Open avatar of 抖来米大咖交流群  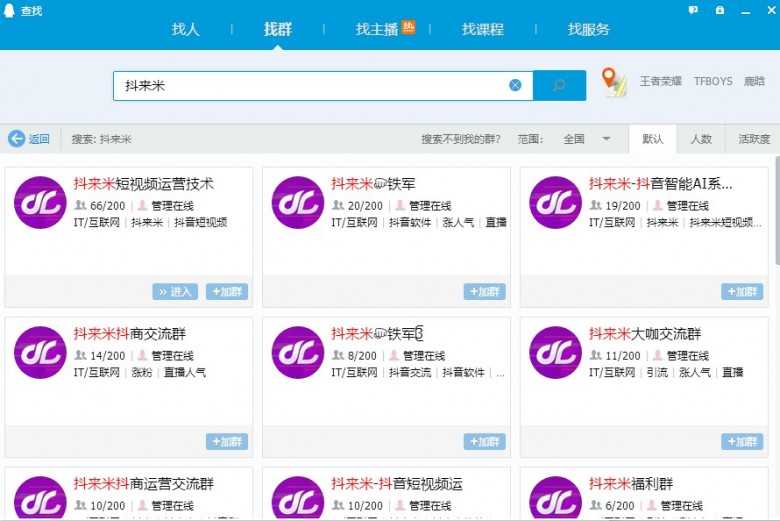(x=556, y=352)
